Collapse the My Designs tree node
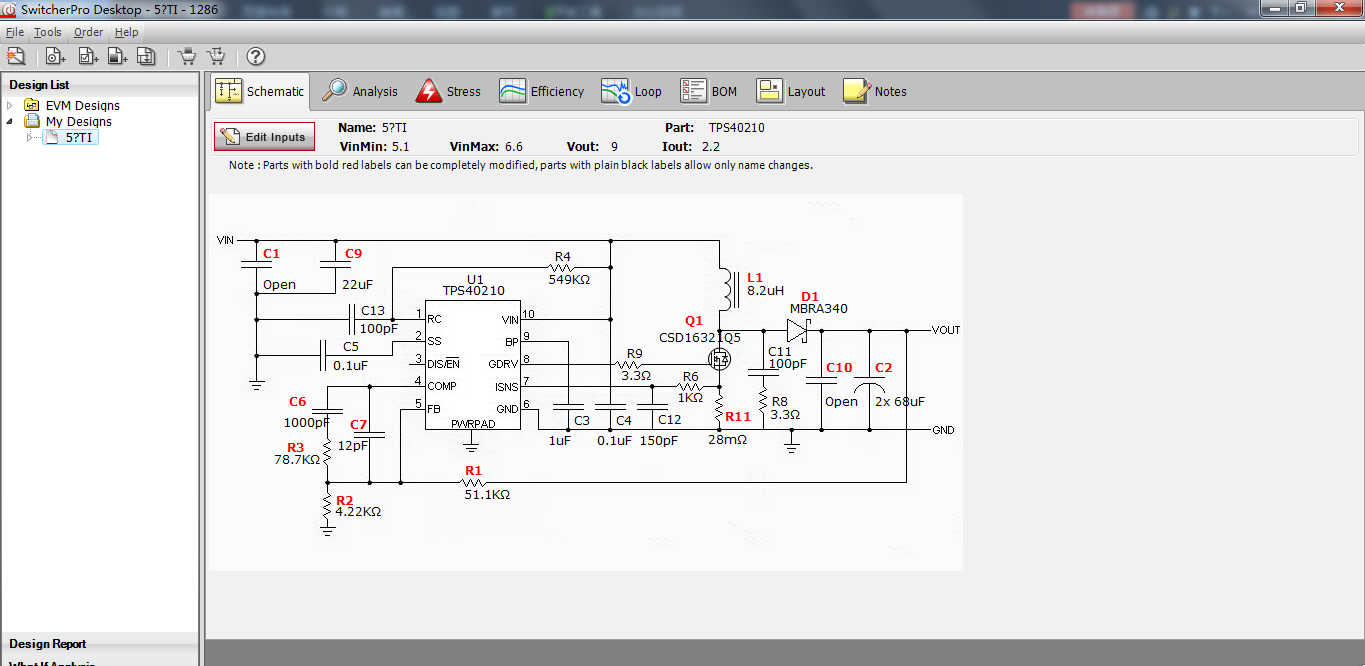The width and height of the screenshot is (1365, 666). 10,121
